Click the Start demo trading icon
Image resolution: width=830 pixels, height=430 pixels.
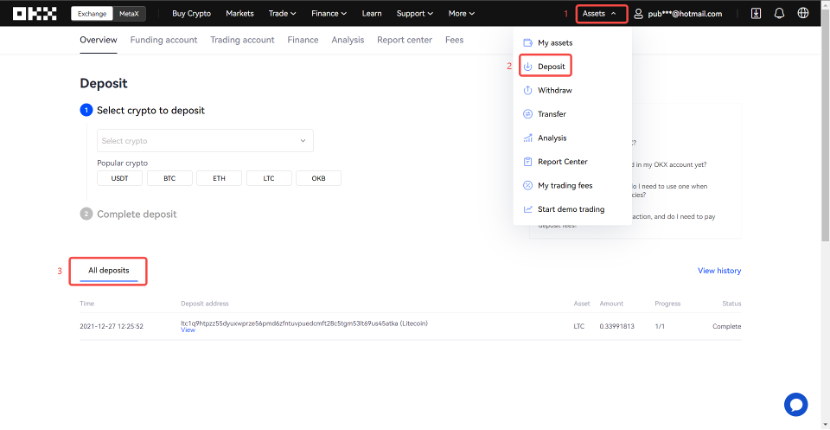pyautogui.click(x=527, y=210)
